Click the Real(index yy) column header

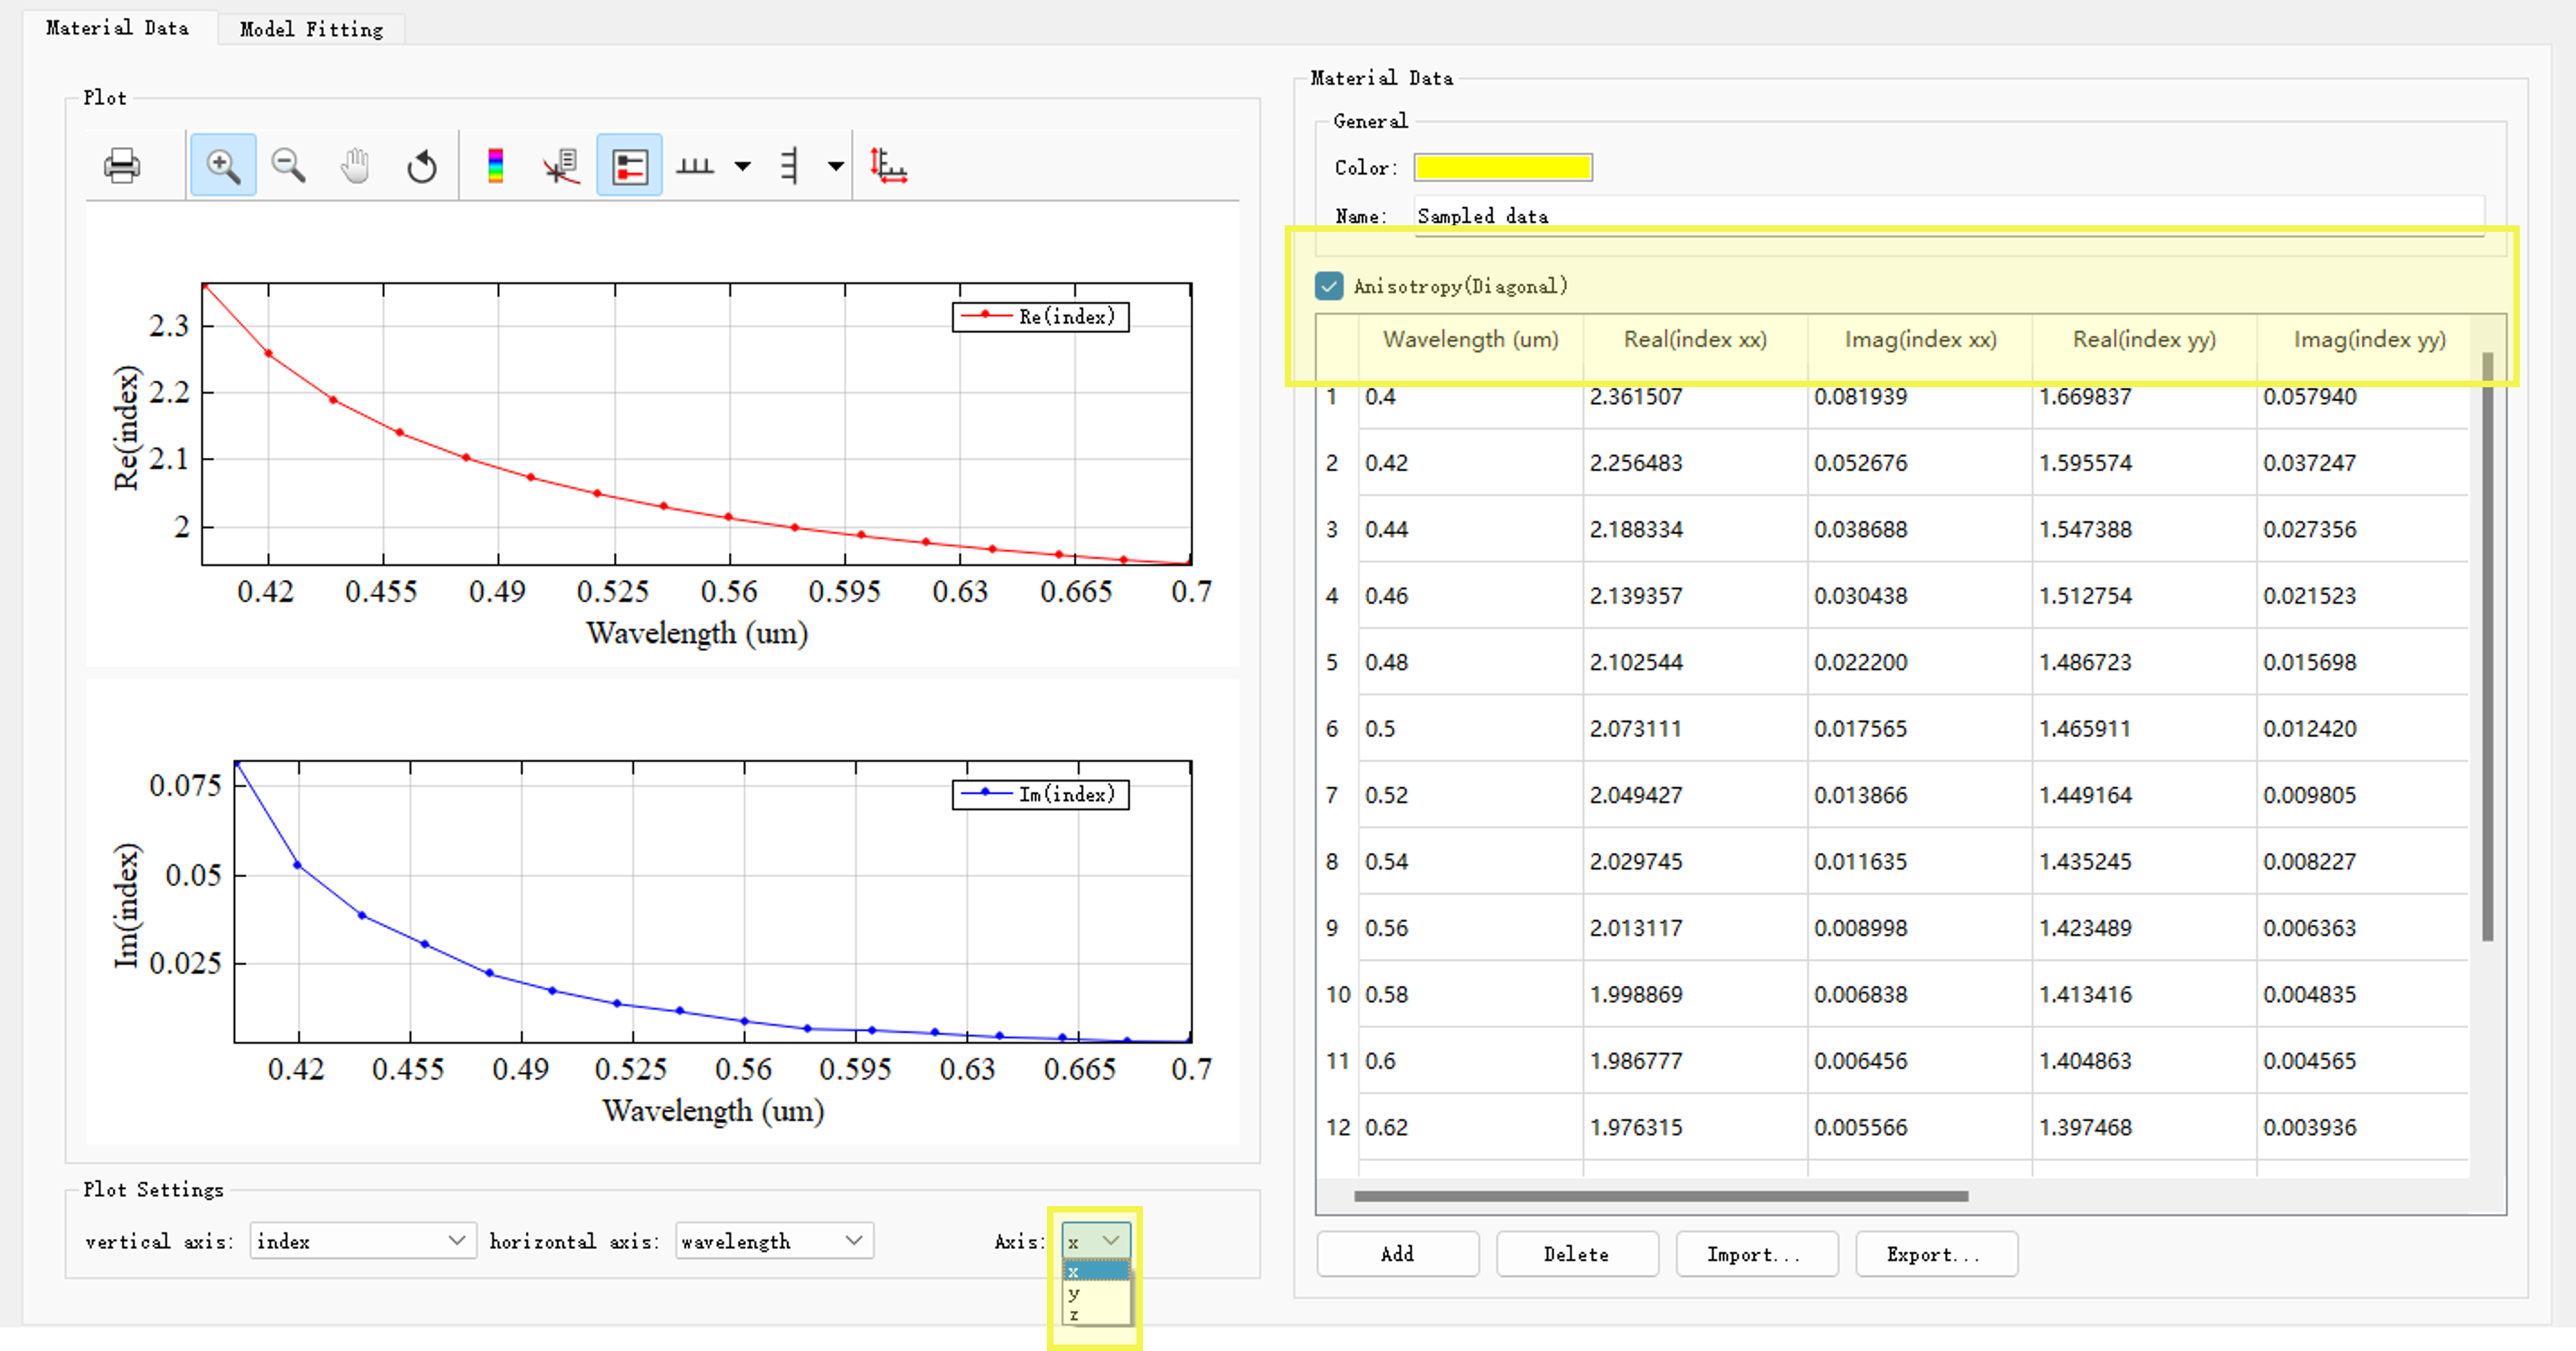(x=2144, y=340)
